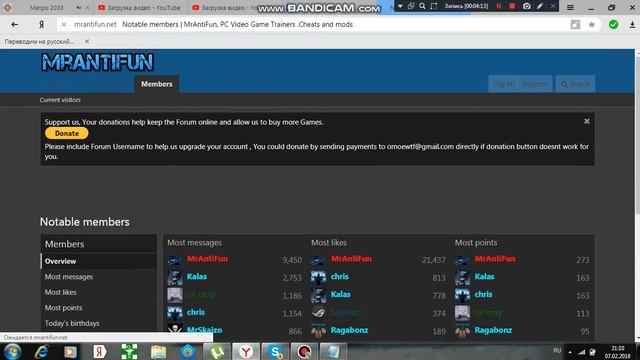640x360 pixels.
Task: Show hidden tray icons arrow
Action: point(570,352)
